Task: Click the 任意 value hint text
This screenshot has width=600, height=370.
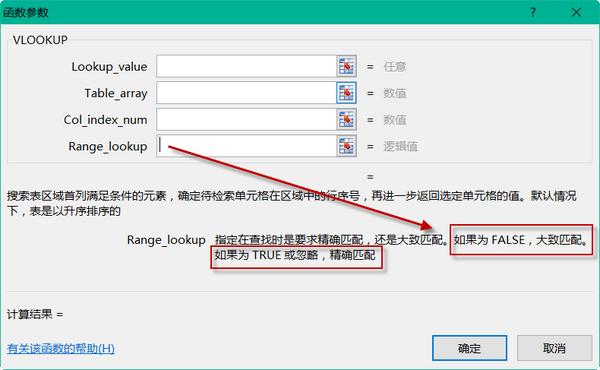Action: pos(395,67)
